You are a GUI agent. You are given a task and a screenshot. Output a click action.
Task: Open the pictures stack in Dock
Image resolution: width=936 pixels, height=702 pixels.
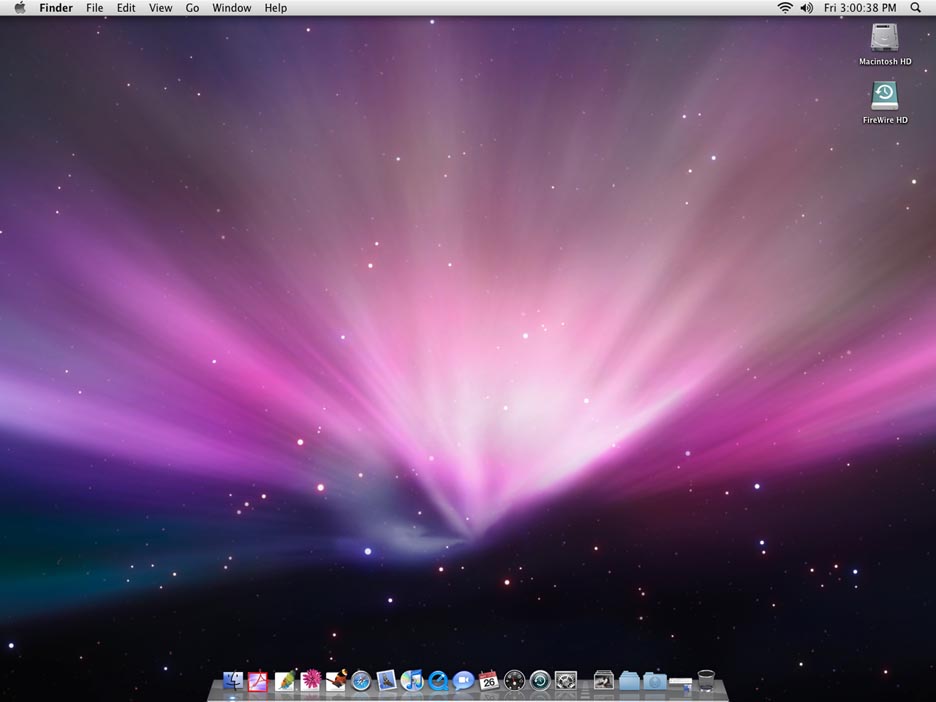click(x=604, y=681)
